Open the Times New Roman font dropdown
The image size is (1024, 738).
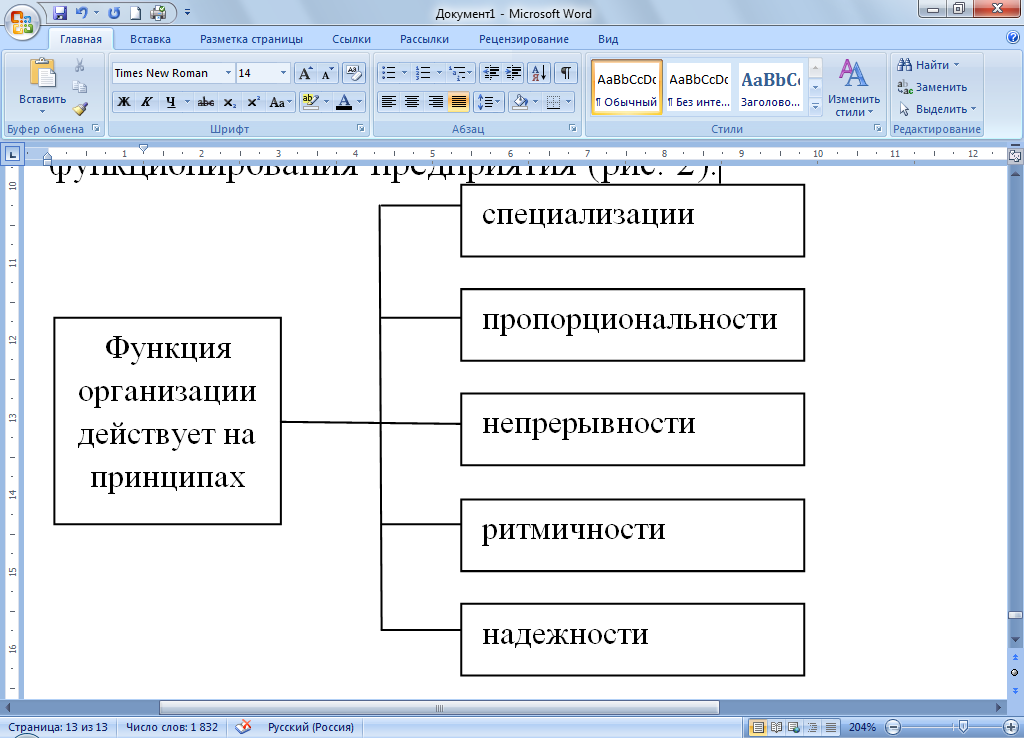coord(227,73)
